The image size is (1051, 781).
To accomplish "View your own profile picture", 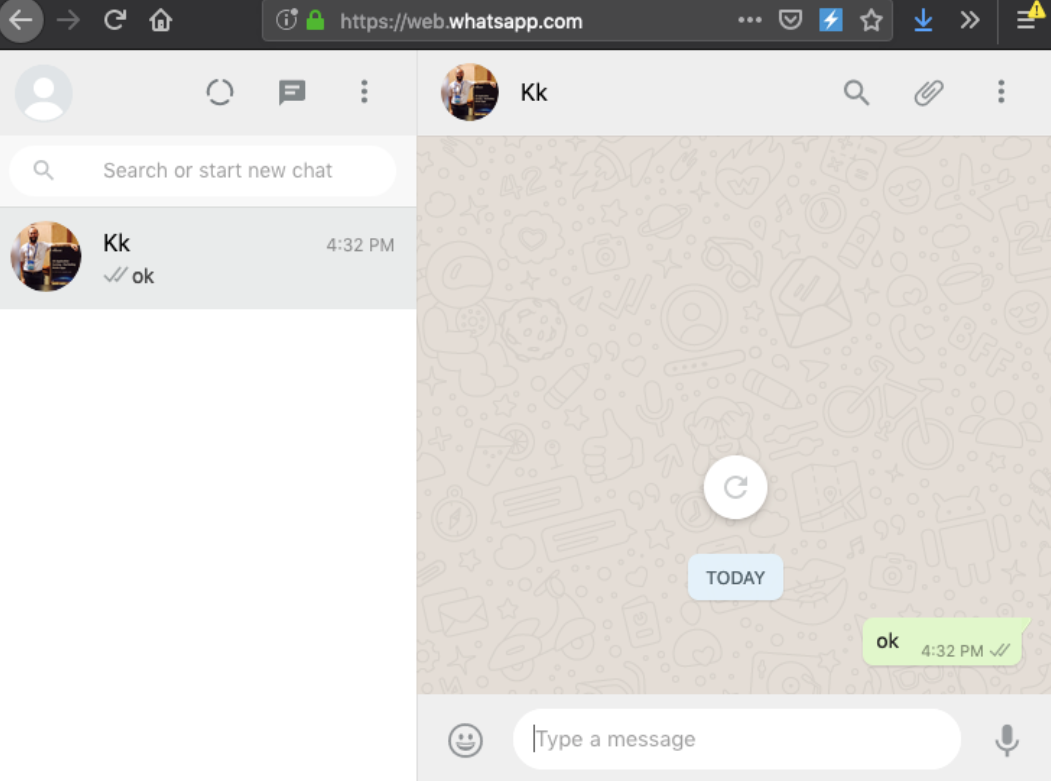I will (x=44, y=93).
